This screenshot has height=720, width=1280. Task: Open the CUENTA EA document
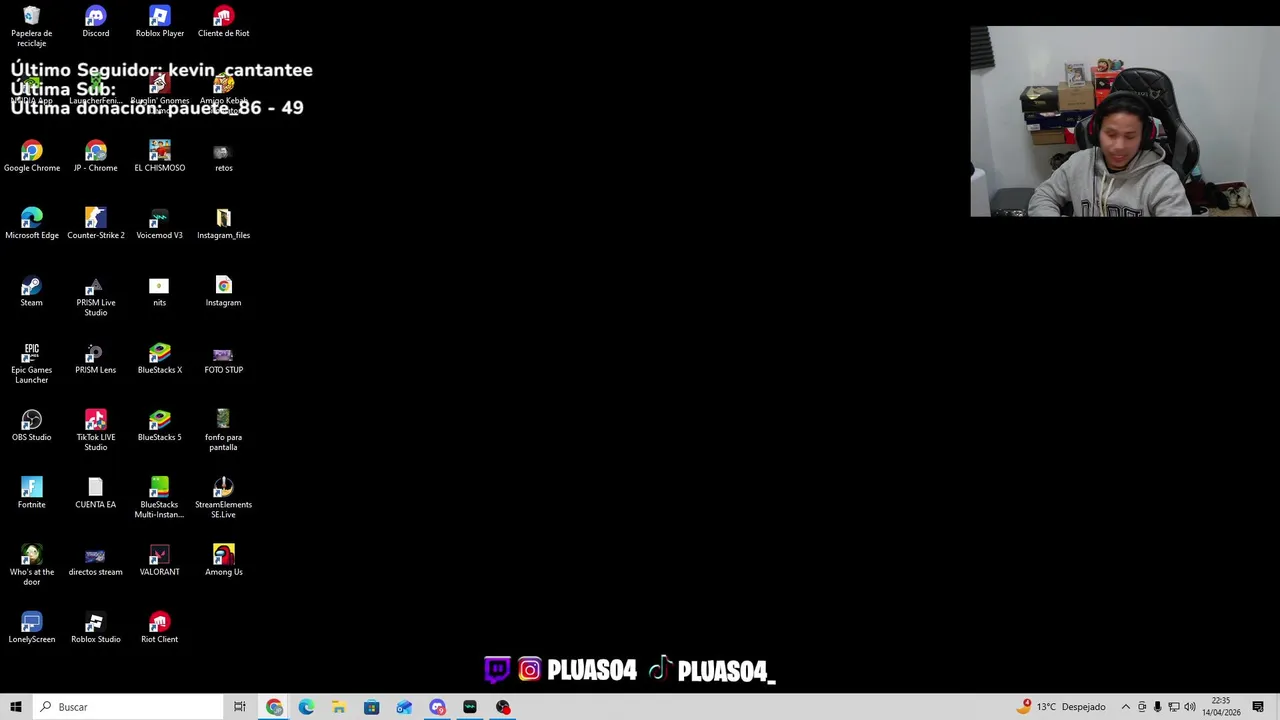pyautogui.click(x=95, y=492)
